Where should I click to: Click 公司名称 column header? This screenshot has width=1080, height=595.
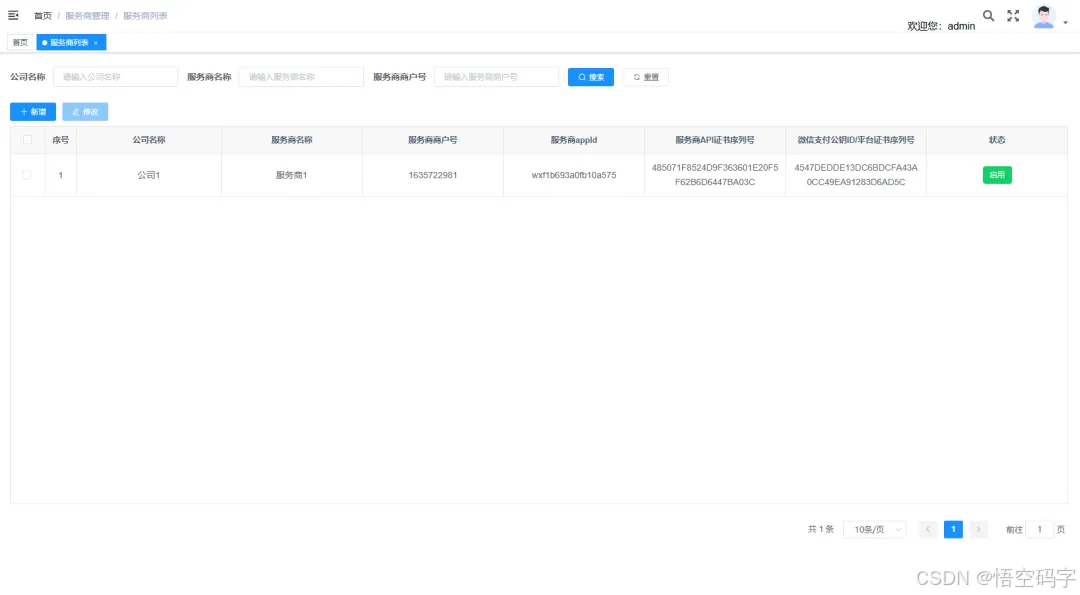click(149, 140)
